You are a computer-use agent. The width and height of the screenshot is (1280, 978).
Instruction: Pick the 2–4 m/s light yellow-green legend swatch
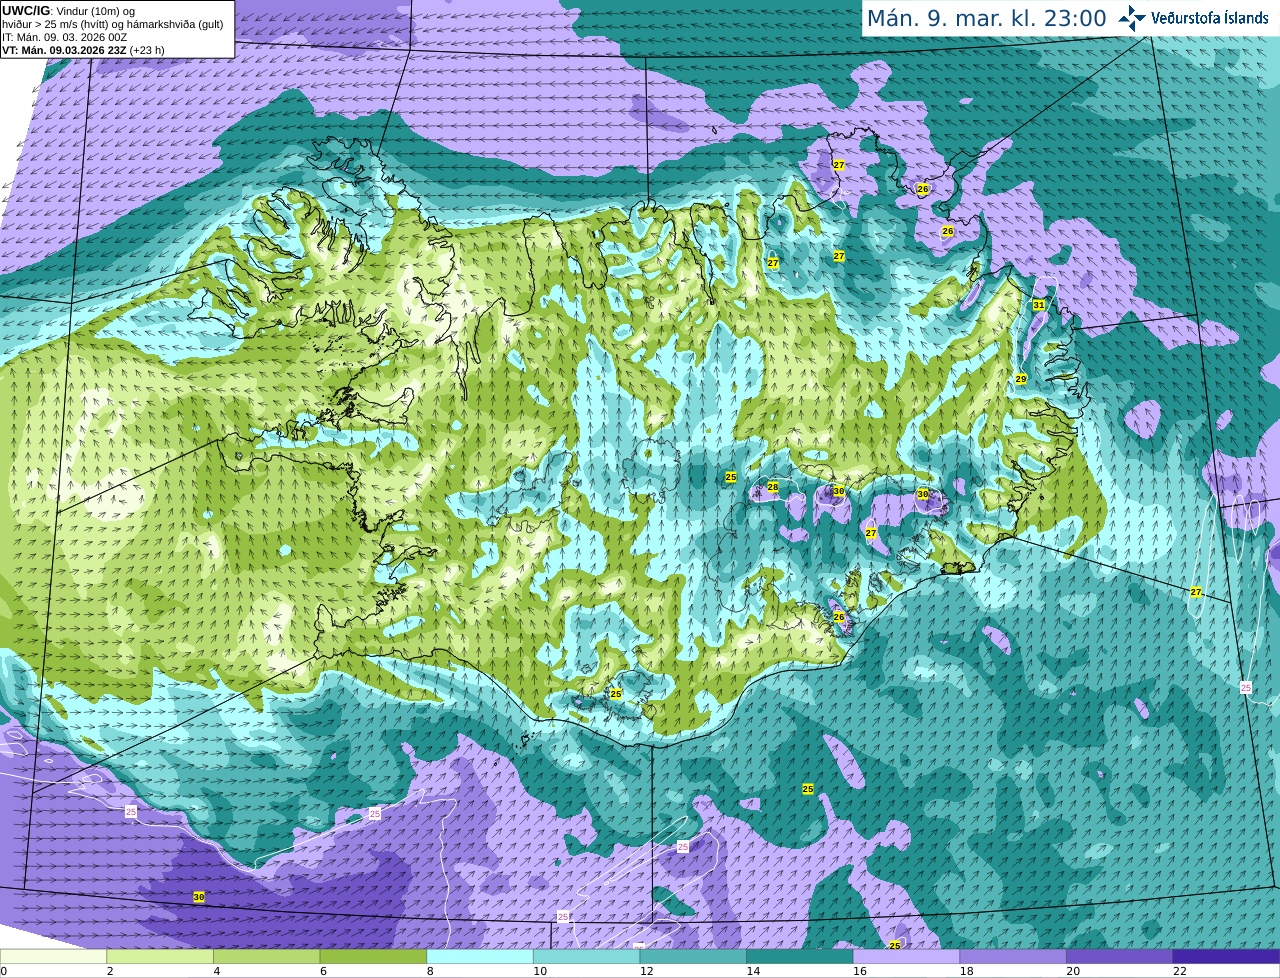[x=160, y=956]
